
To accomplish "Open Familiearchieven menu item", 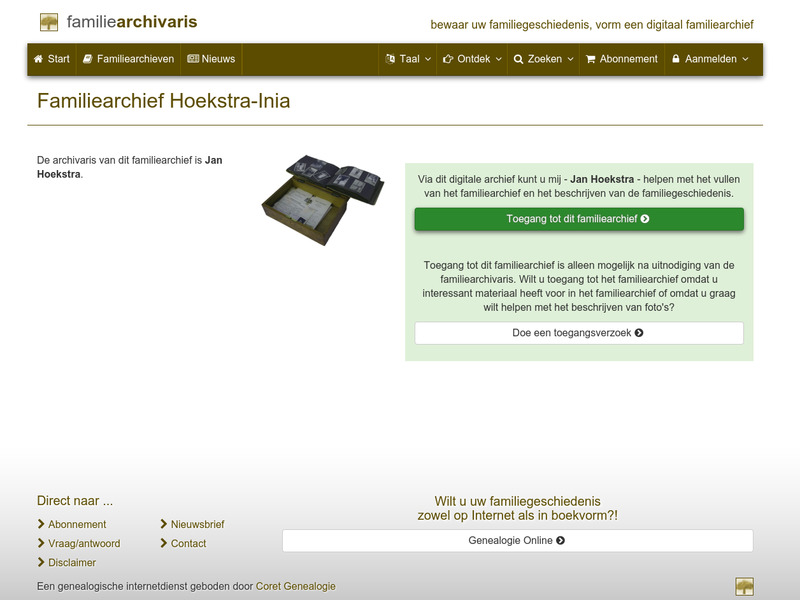I will (x=129, y=59).
